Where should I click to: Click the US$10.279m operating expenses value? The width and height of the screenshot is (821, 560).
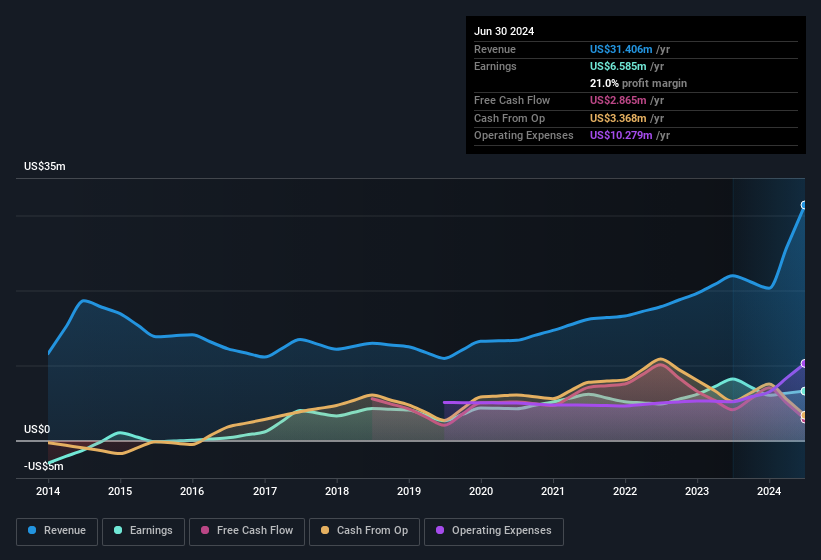point(621,136)
